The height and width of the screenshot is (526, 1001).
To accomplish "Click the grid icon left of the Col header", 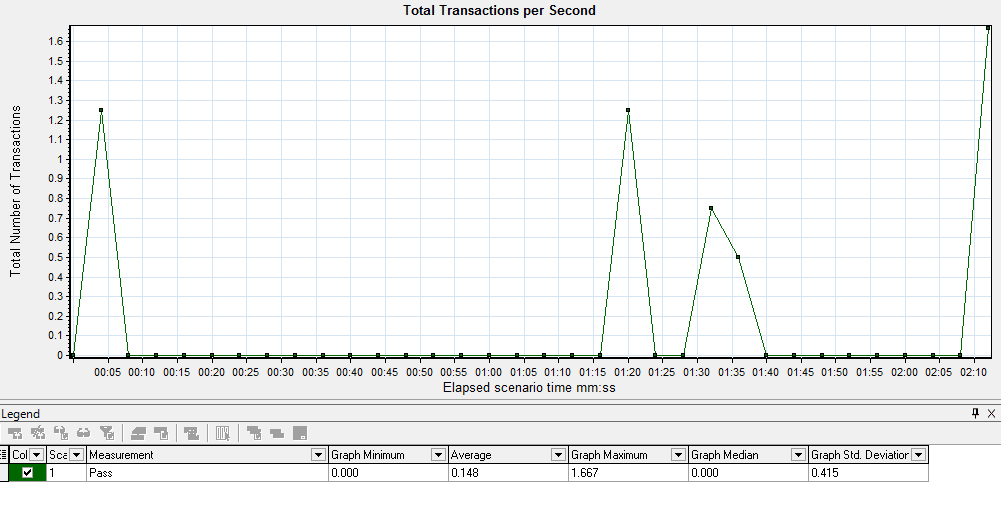I will [x=5, y=455].
